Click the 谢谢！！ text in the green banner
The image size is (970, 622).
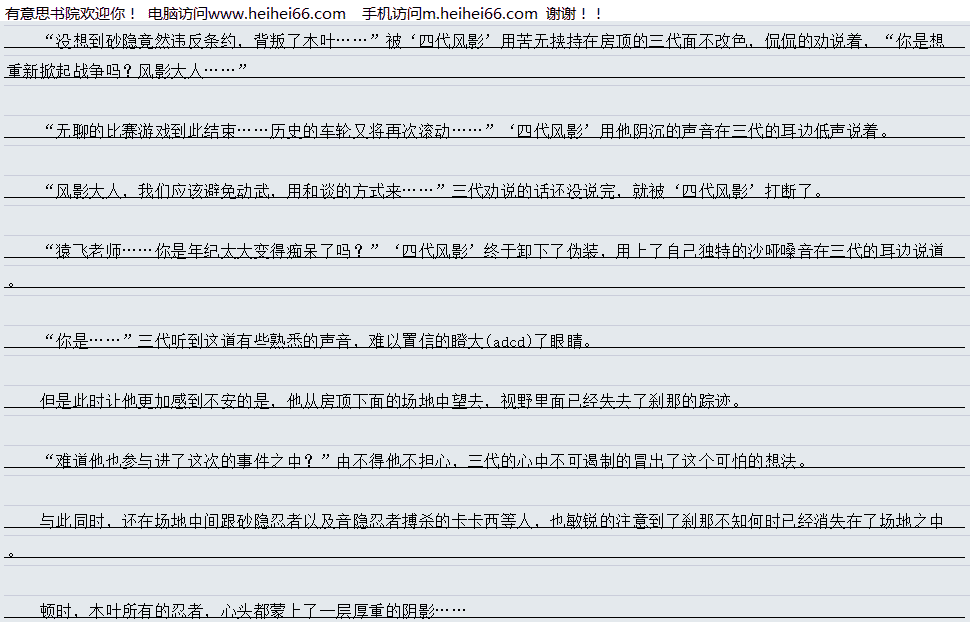point(575,13)
